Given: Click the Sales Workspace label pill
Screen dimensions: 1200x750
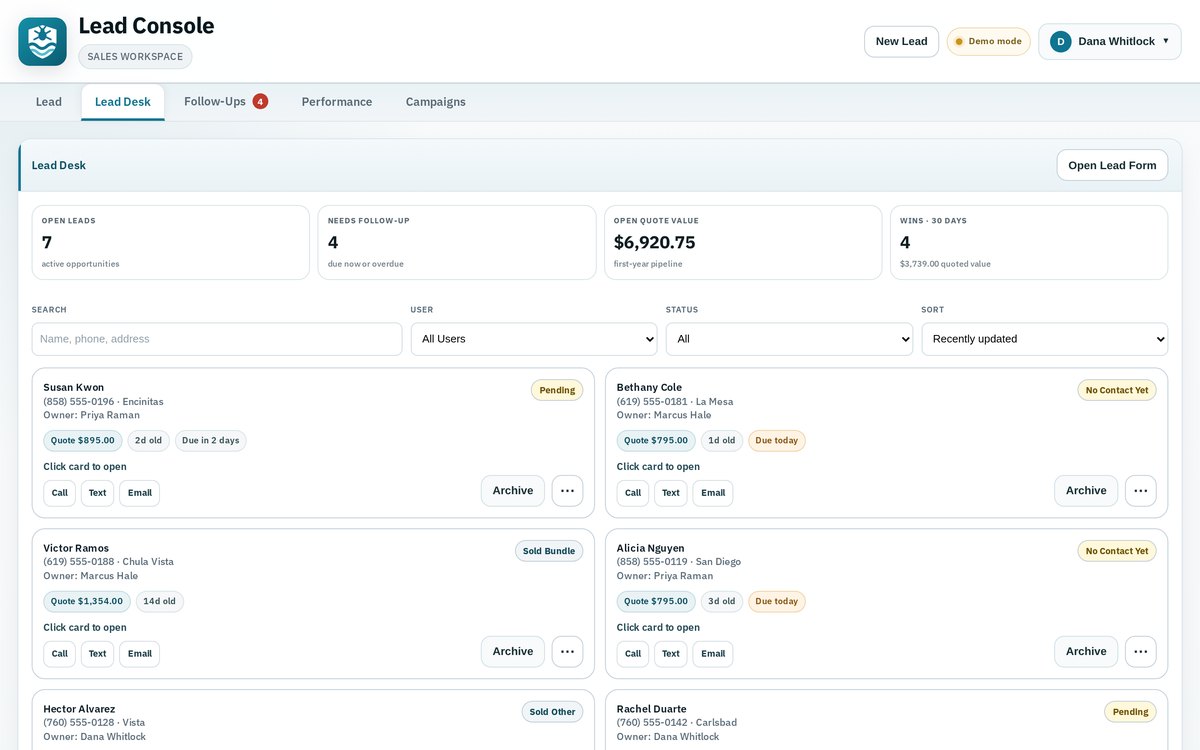Looking at the screenshot, I should pos(135,57).
